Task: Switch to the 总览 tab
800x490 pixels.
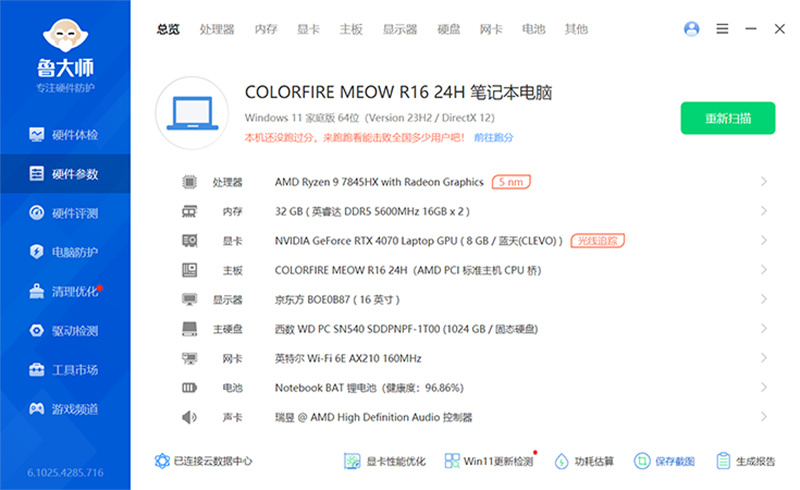Action: coord(168,30)
